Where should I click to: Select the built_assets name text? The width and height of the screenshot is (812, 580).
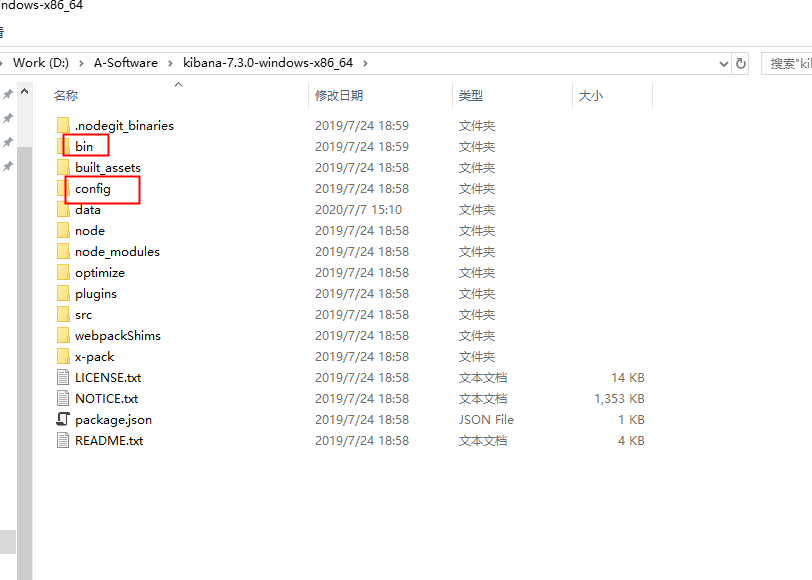click(x=108, y=167)
